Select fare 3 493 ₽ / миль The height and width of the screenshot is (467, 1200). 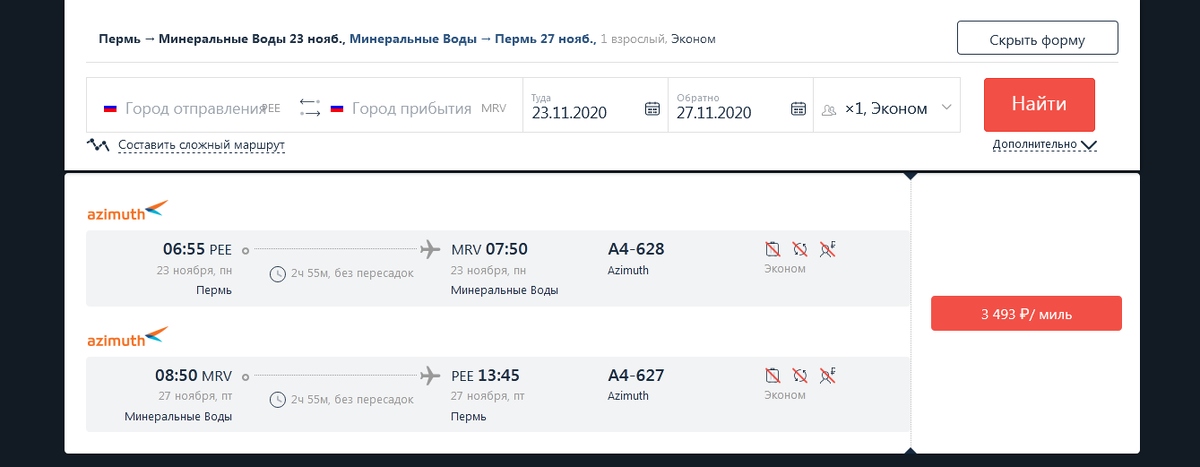click(x=1026, y=314)
